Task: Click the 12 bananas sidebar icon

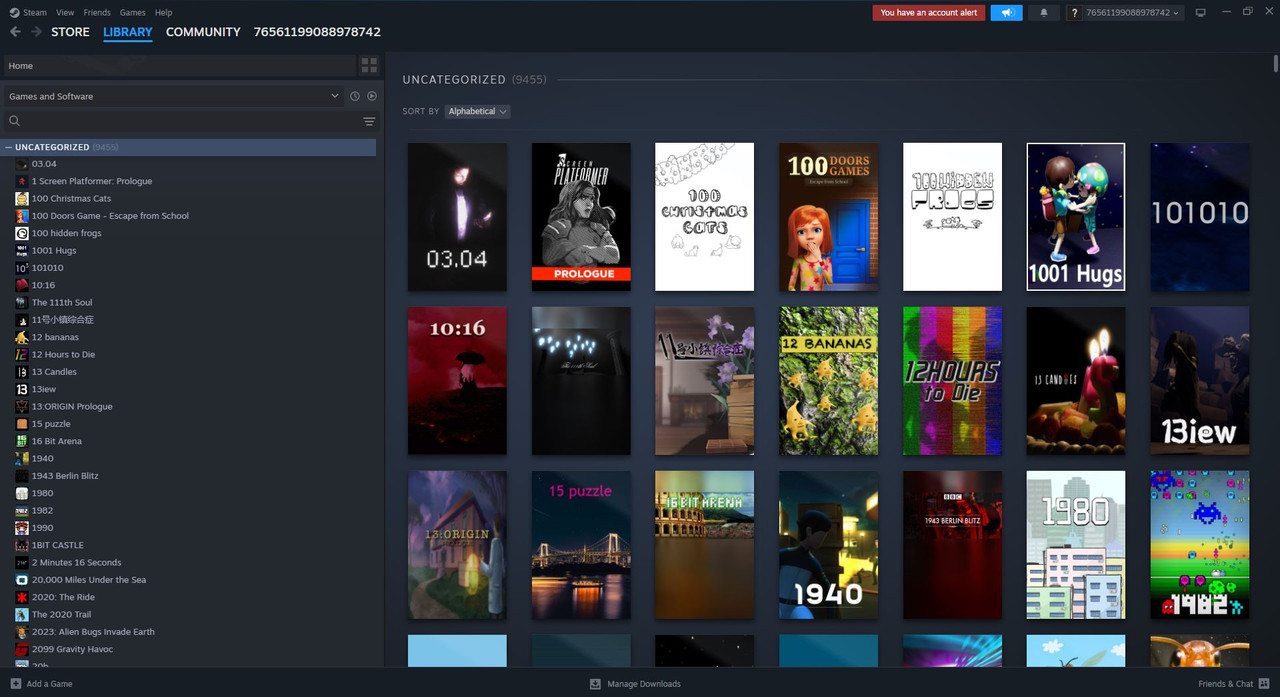Action: point(22,337)
